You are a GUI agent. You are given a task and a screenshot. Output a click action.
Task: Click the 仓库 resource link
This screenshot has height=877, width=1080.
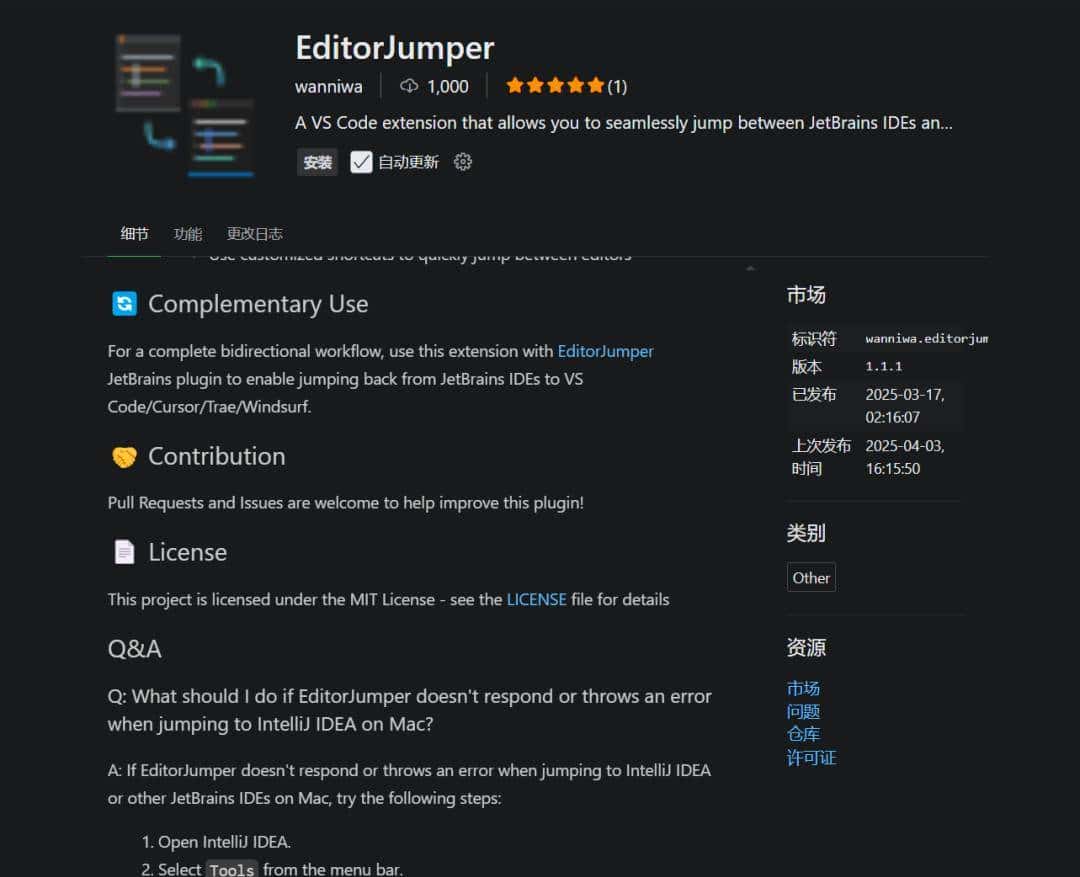[804, 734]
